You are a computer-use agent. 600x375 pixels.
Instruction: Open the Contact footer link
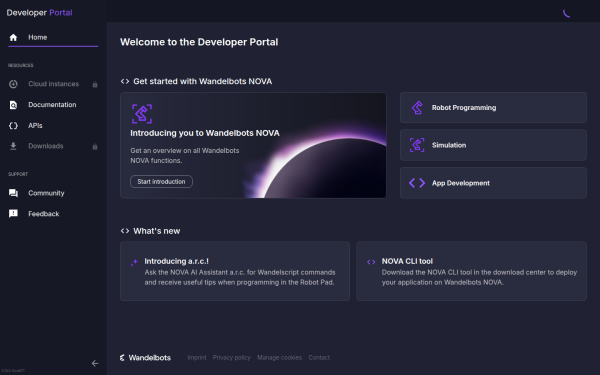click(319, 357)
